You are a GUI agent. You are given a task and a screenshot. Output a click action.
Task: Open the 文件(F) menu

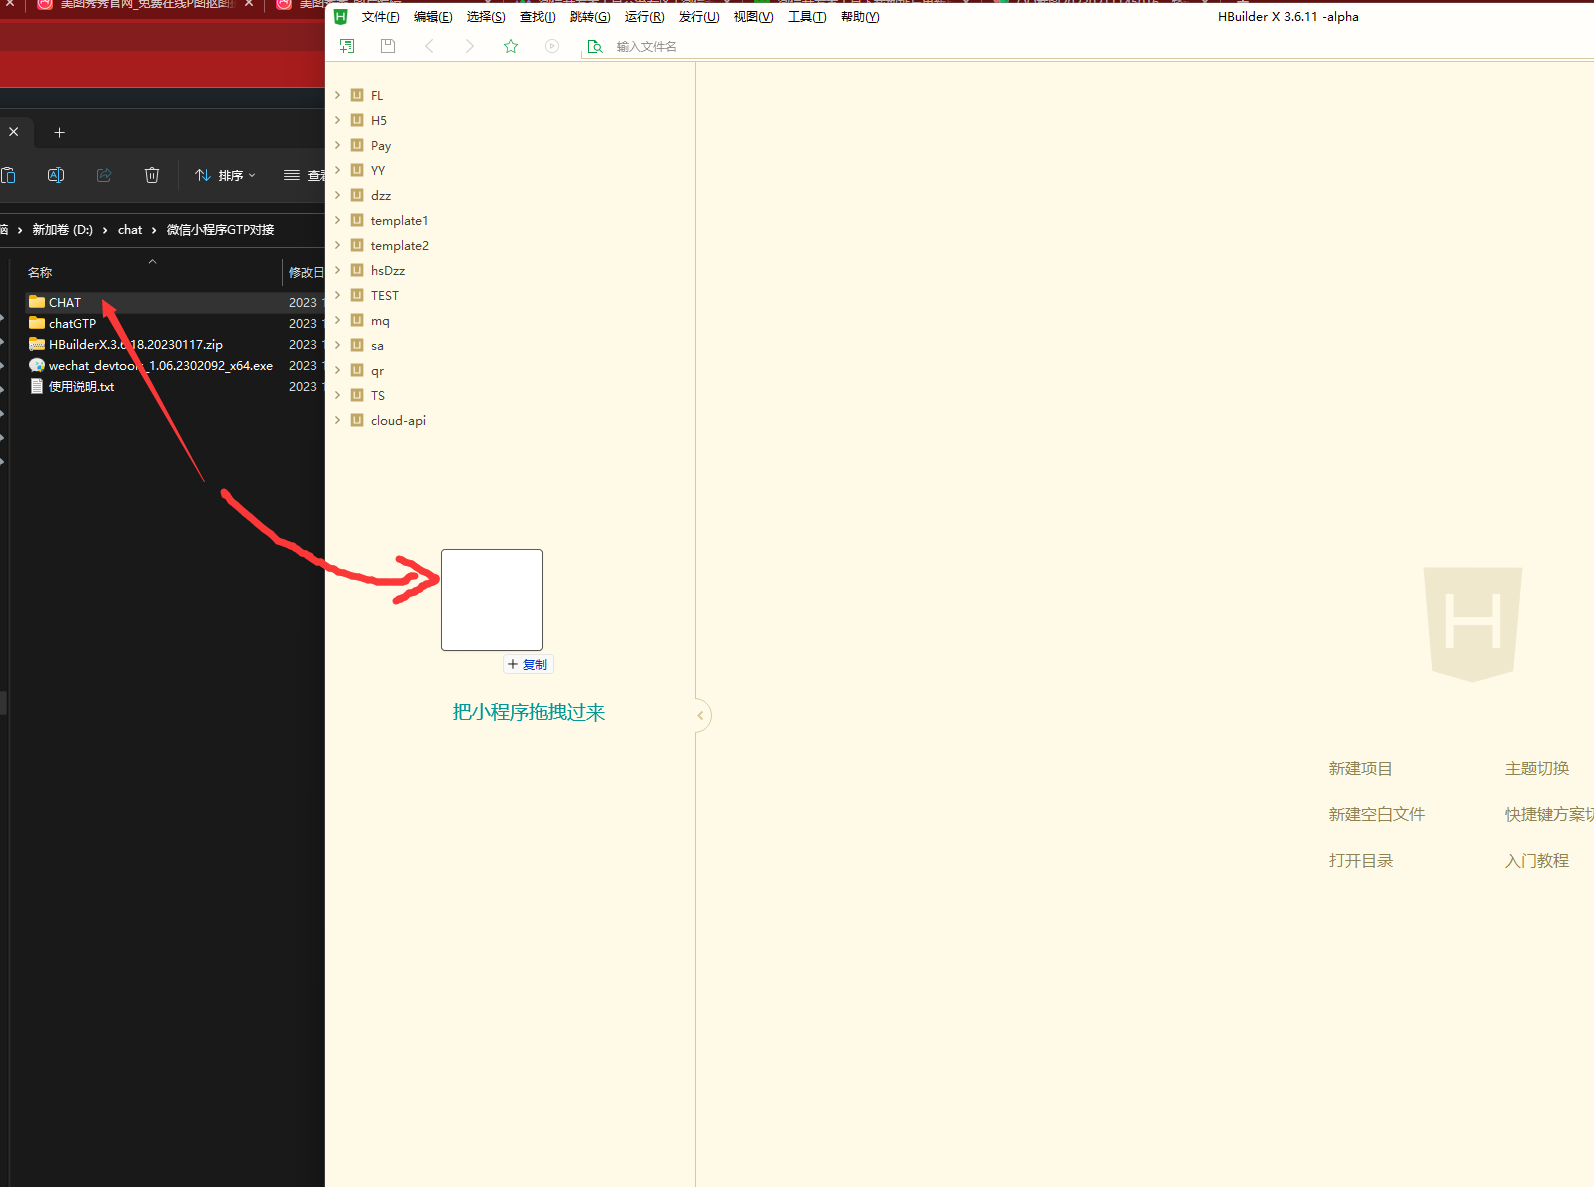point(380,17)
